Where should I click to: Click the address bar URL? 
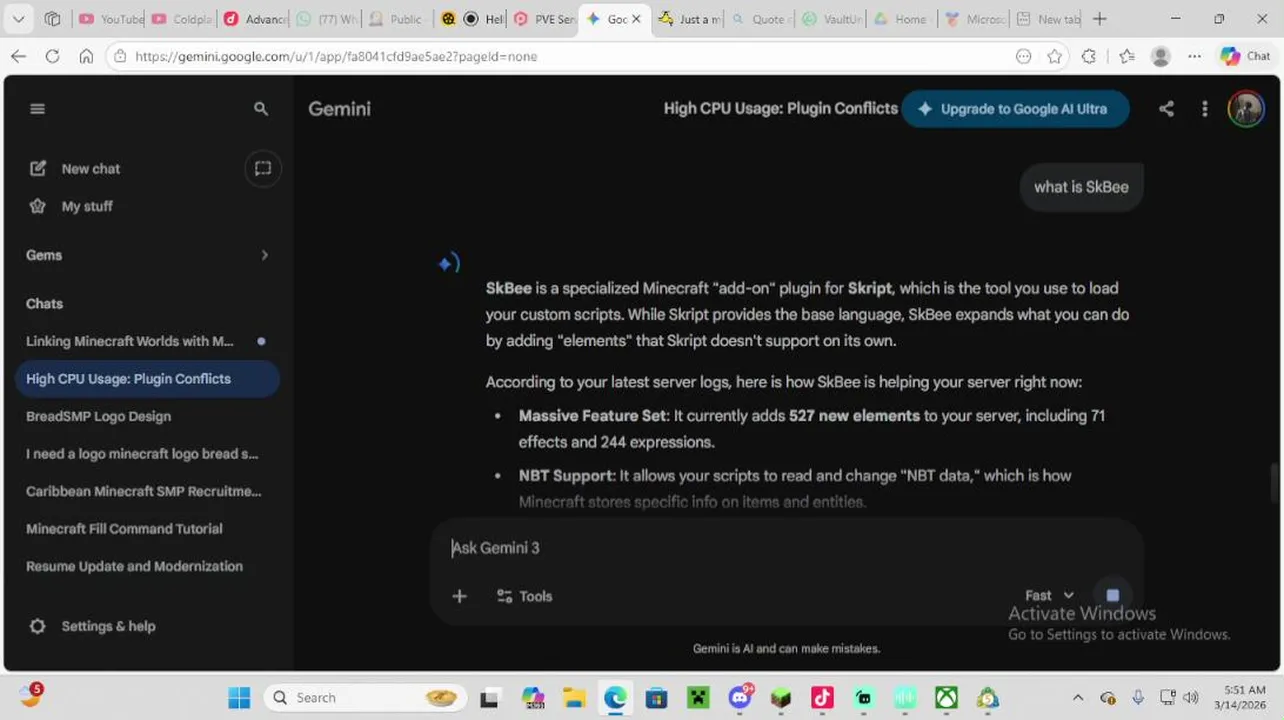(336, 56)
